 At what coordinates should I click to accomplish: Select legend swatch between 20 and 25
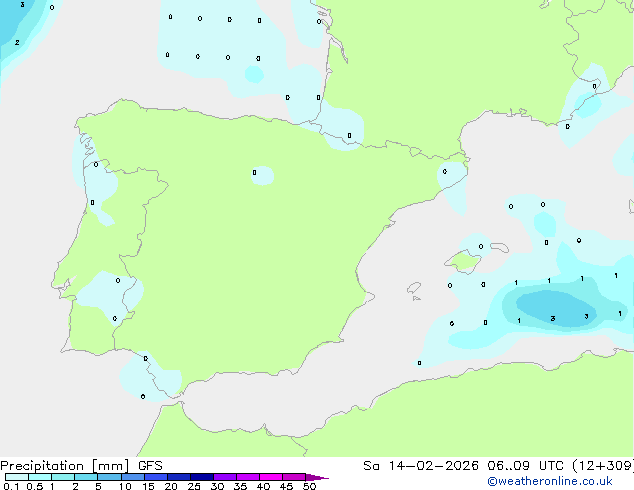[179, 477]
